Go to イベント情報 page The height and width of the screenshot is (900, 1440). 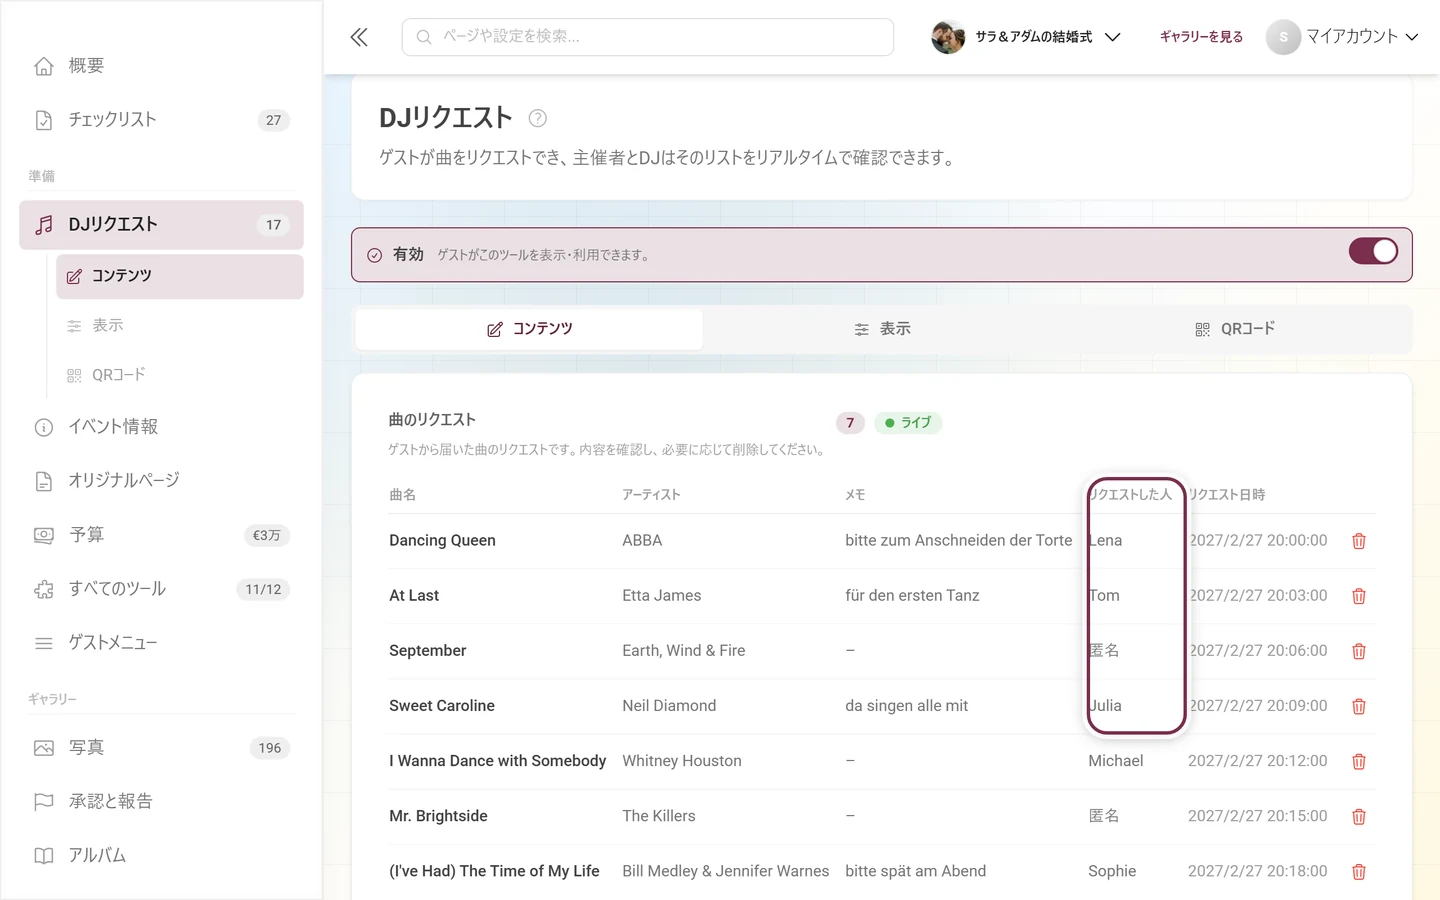click(161, 427)
